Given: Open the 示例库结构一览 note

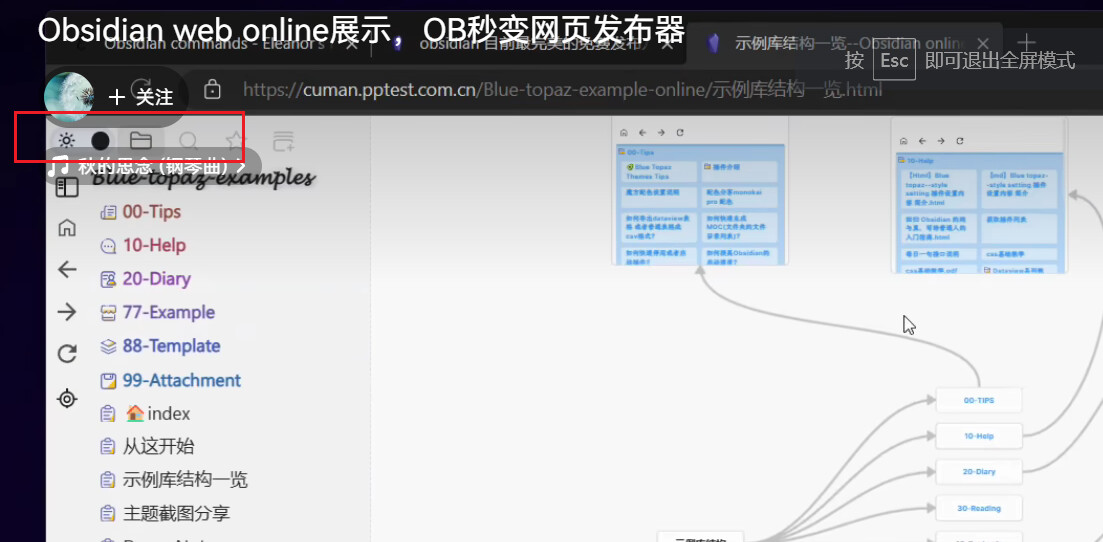Looking at the screenshot, I should [185, 480].
